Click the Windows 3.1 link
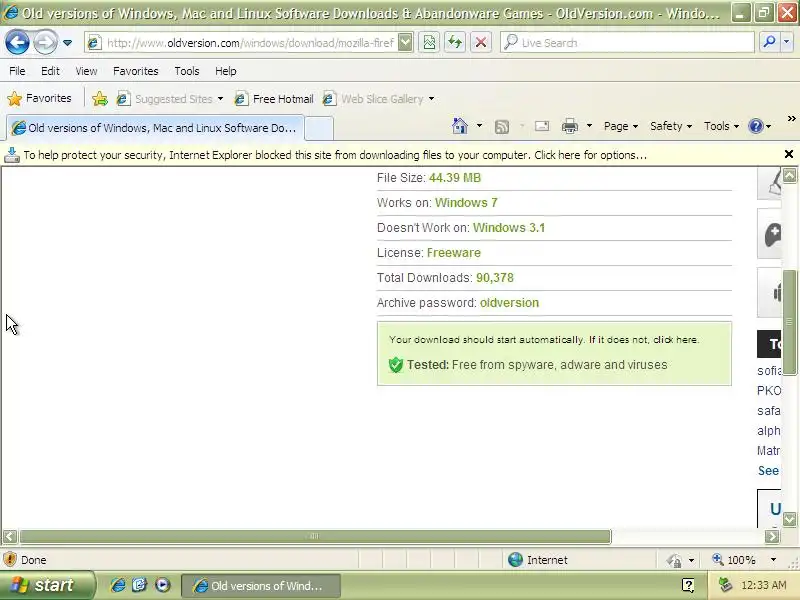Image resolution: width=800 pixels, height=600 pixels. [x=509, y=228]
